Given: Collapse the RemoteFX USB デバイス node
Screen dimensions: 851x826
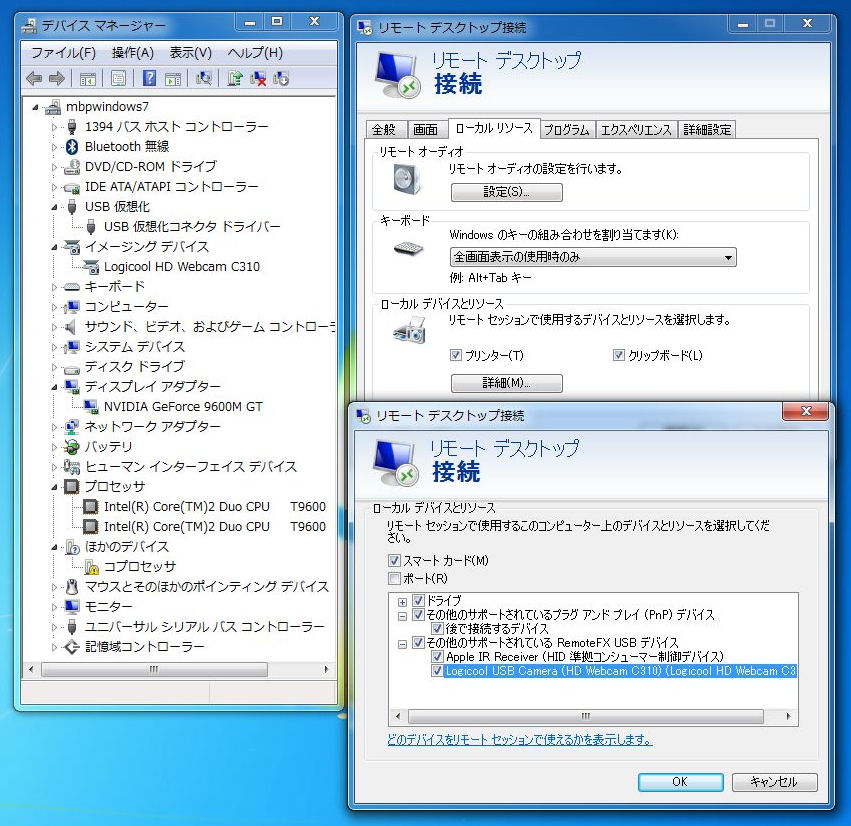Looking at the screenshot, I should tap(402, 645).
